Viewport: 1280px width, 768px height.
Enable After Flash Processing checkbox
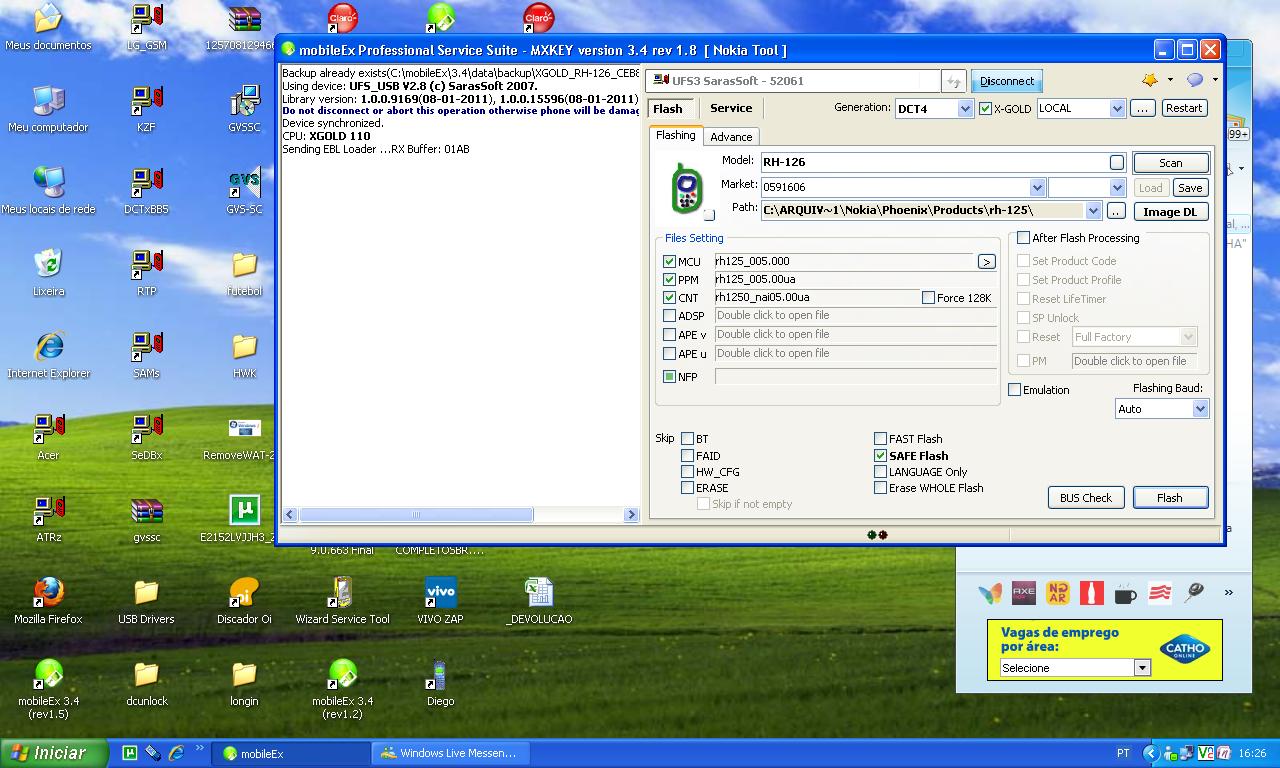tap(1023, 238)
